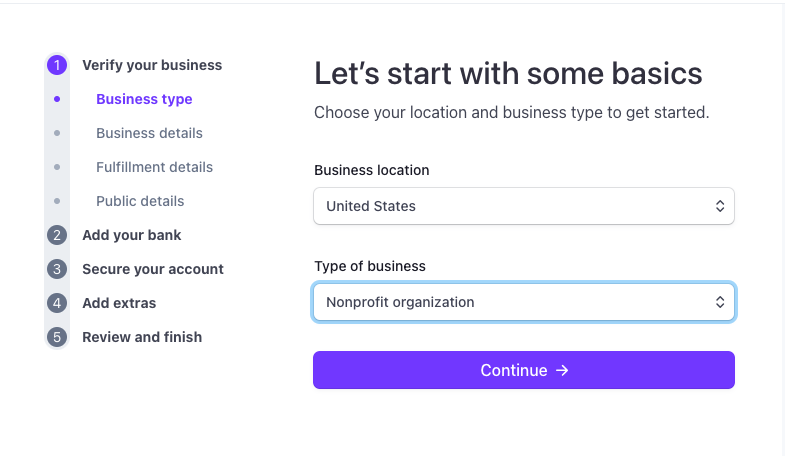Click the bullet dot beside Business type
The image size is (785, 456).
[57, 99]
